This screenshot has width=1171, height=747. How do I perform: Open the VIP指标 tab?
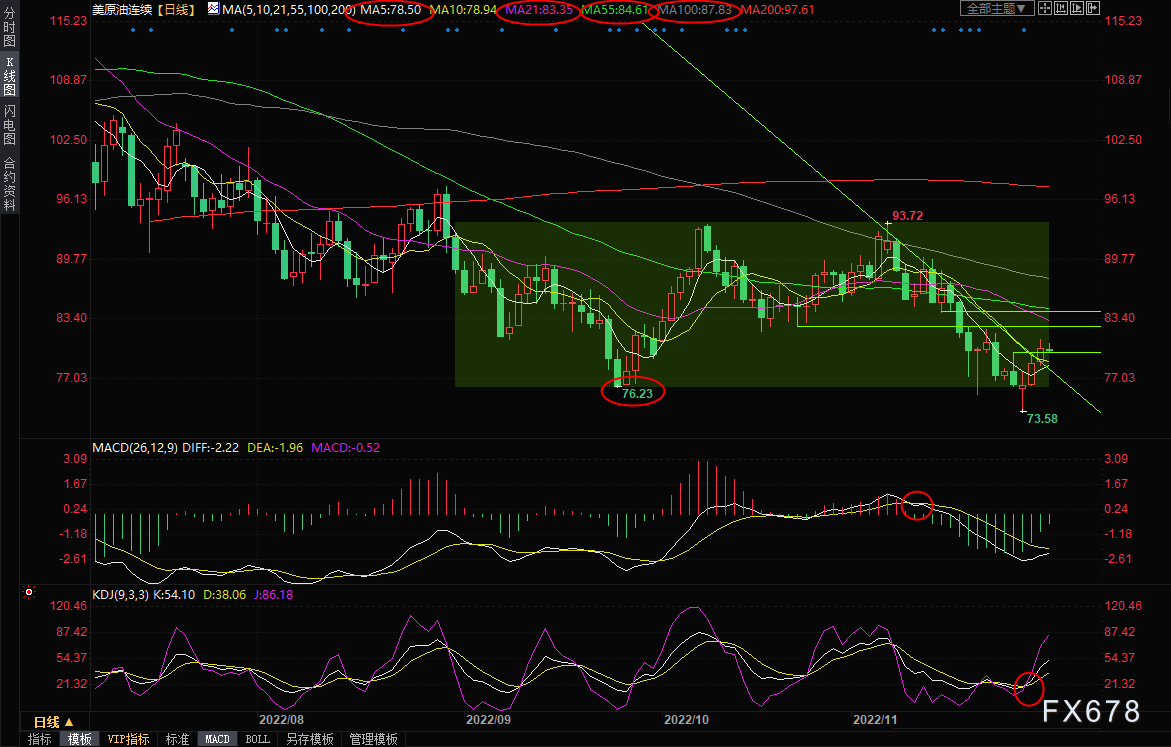[x=128, y=739]
